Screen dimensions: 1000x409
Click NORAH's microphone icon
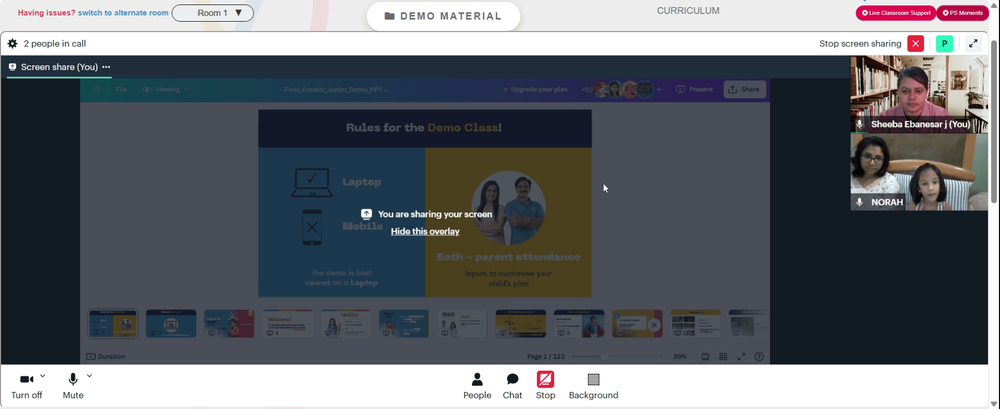[x=860, y=202]
